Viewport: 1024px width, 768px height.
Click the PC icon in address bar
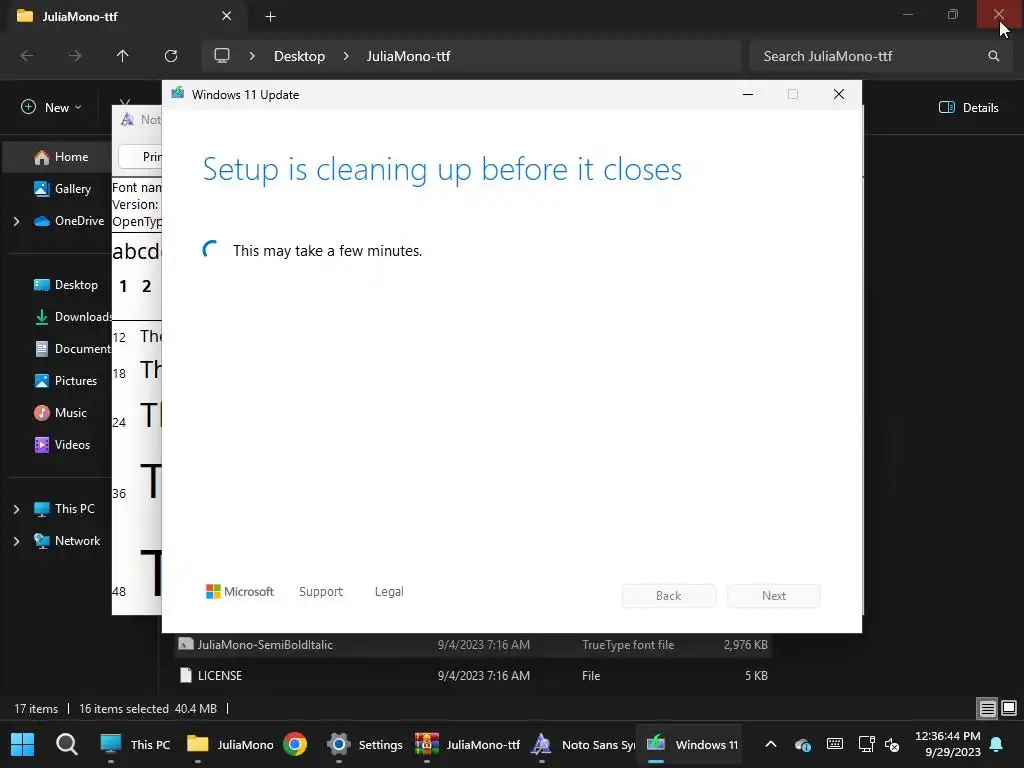(x=222, y=56)
